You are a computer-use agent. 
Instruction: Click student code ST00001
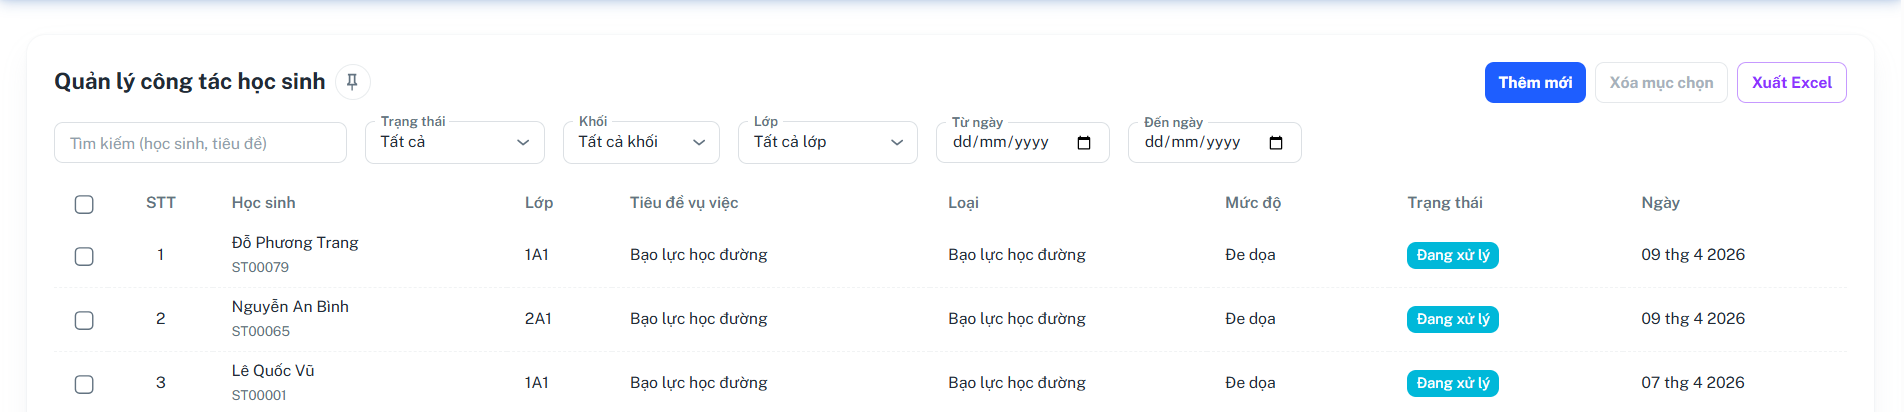click(259, 395)
